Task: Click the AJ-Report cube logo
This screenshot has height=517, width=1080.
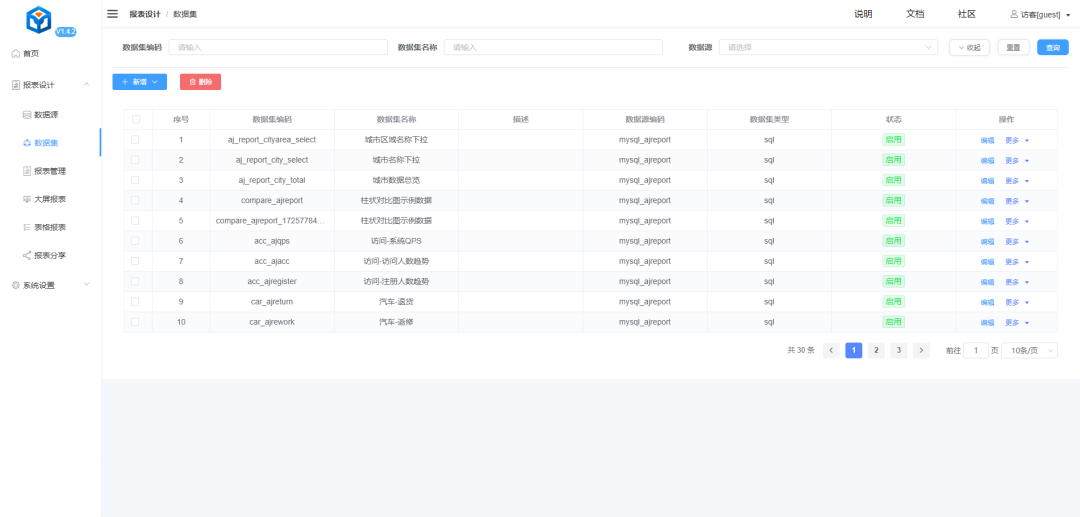Action: (x=39, y=20)
